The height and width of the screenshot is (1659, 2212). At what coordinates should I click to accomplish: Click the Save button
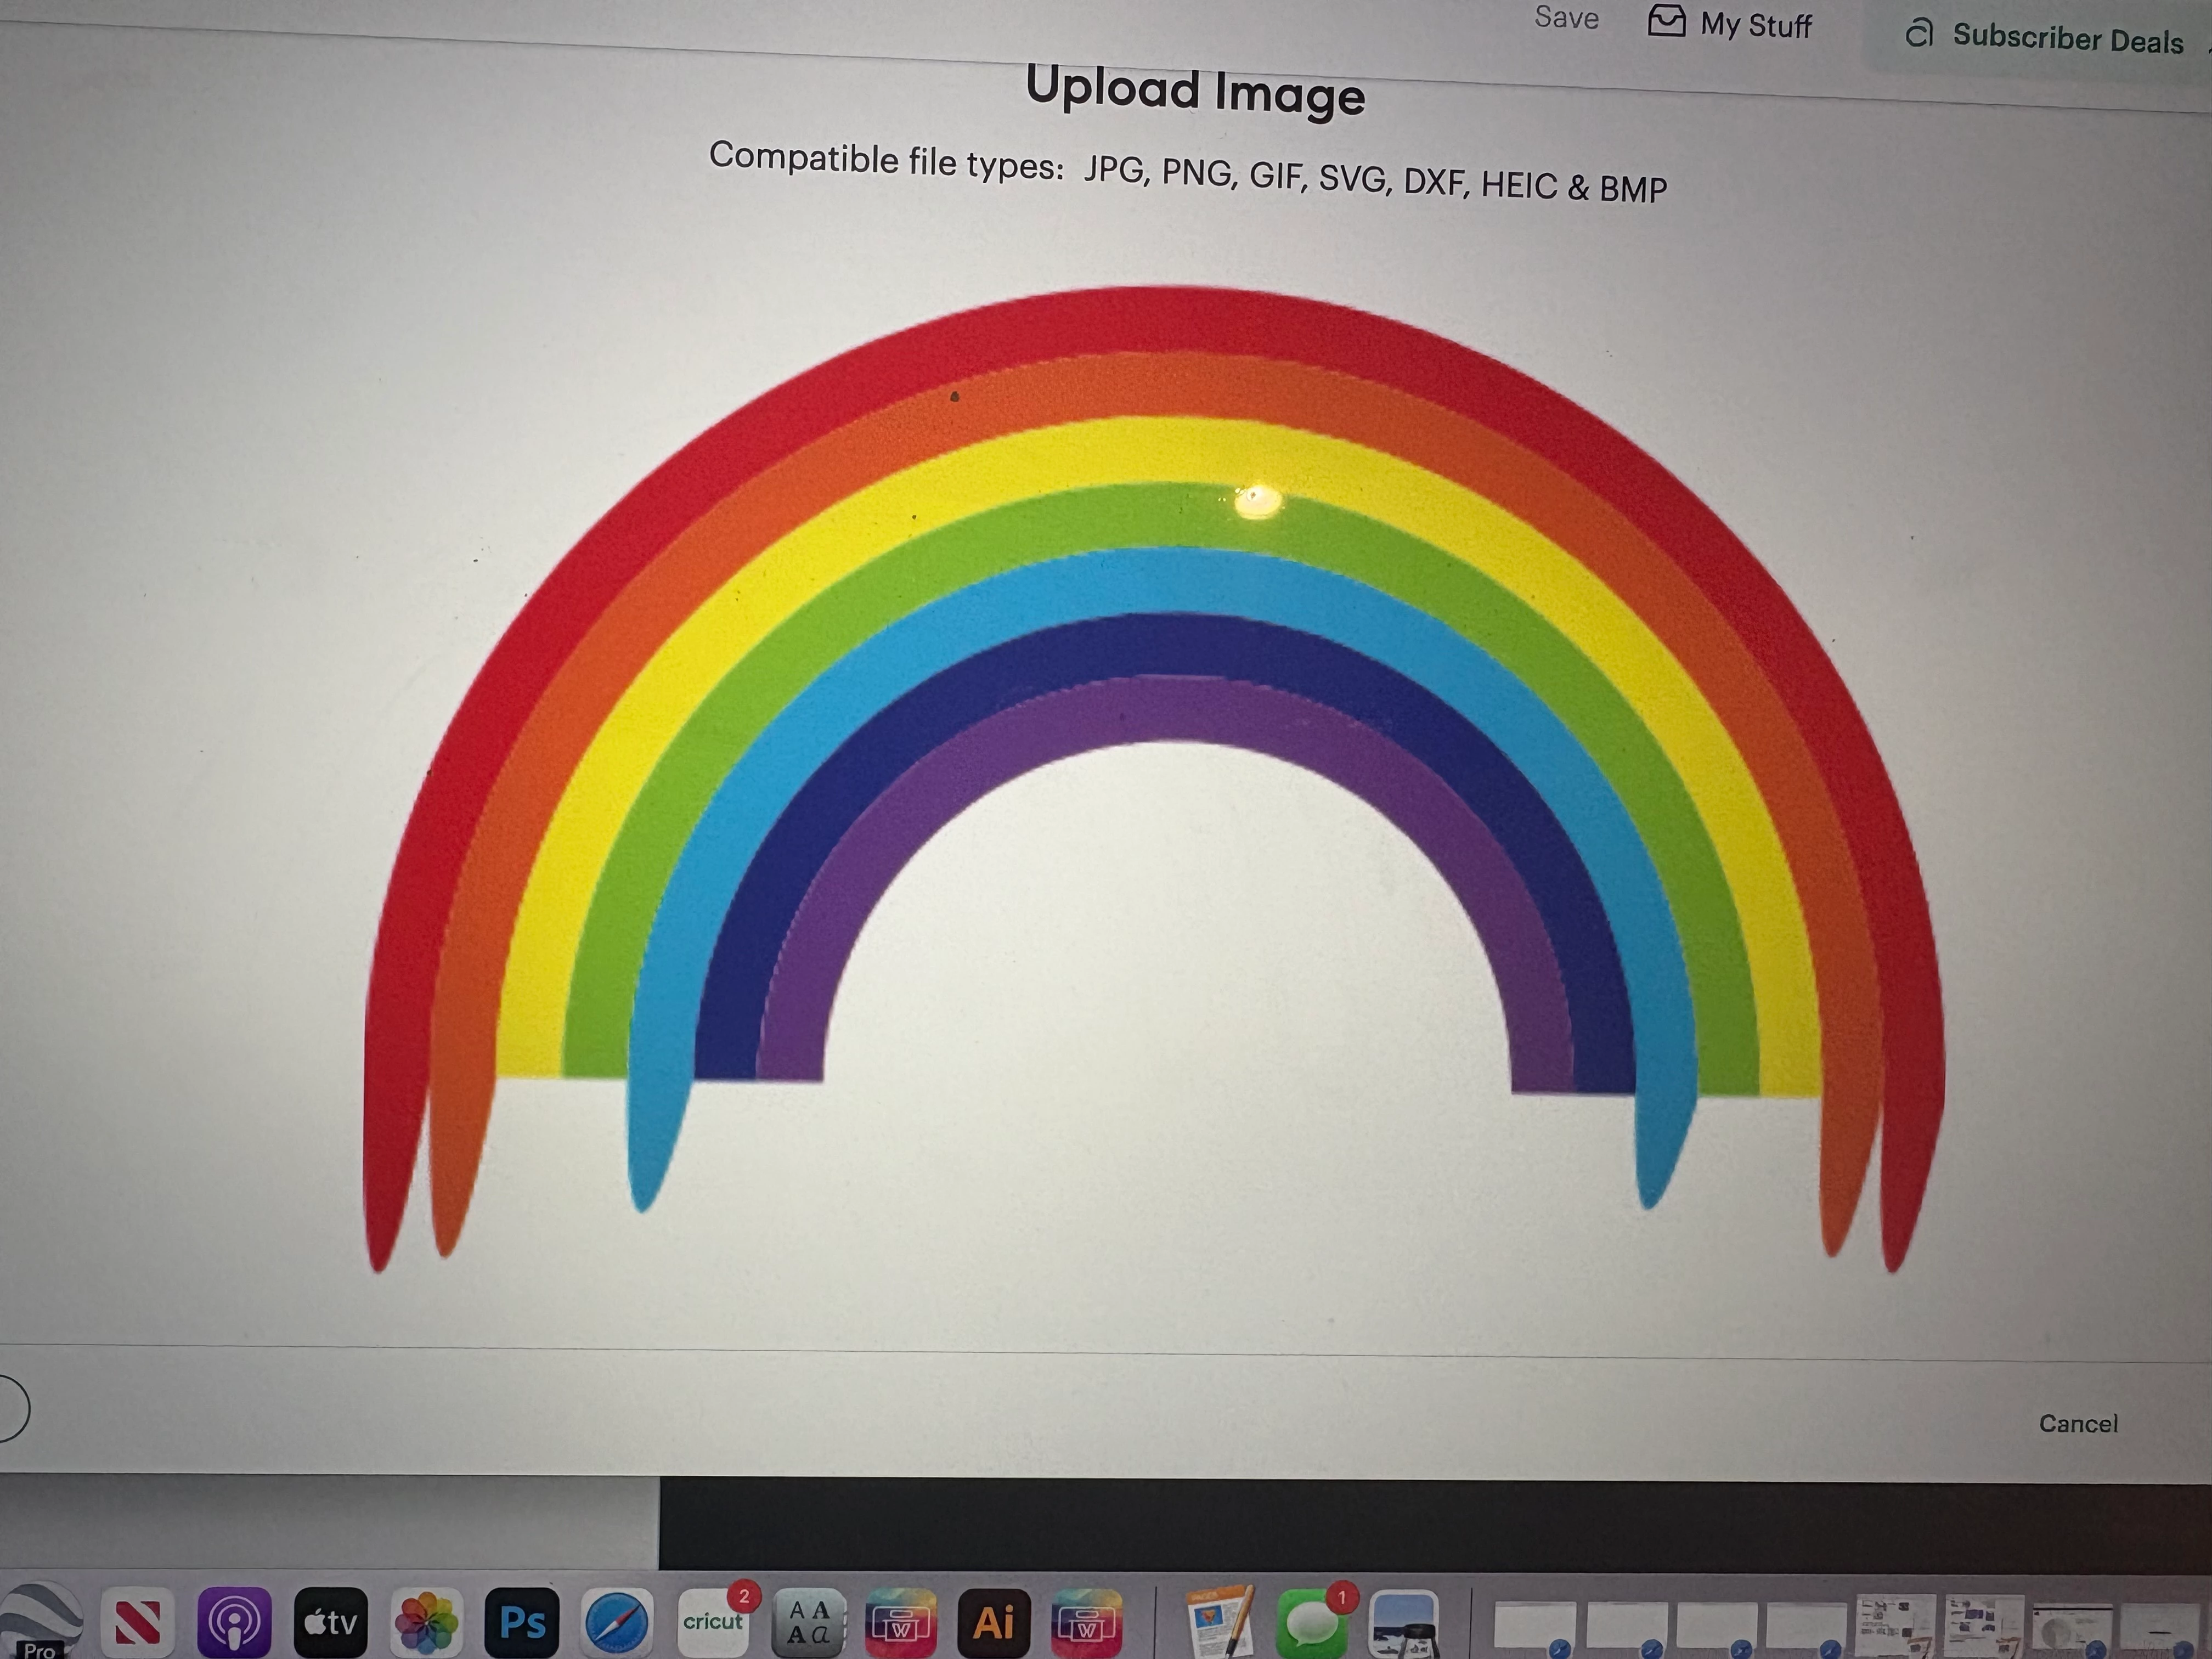[x=1566, y=18]
